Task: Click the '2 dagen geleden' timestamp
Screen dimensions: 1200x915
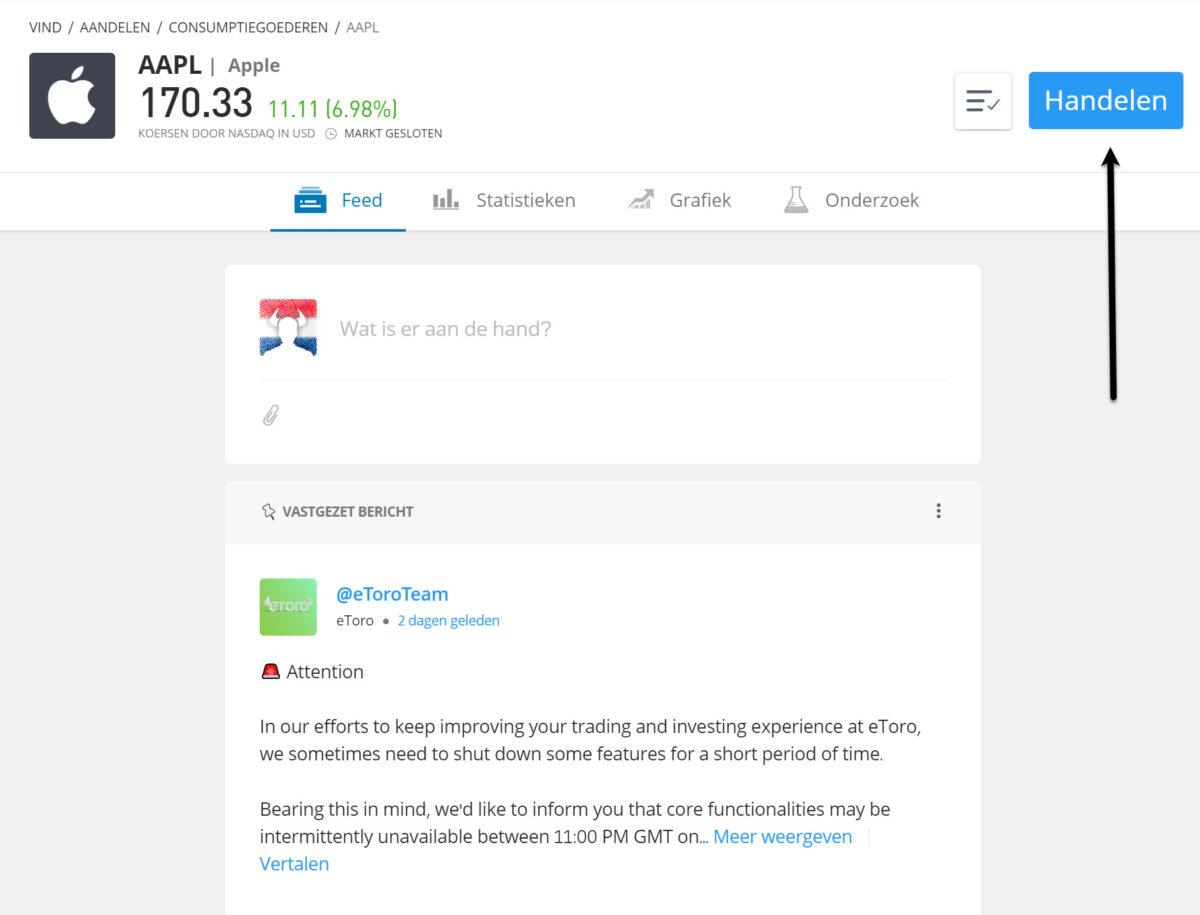Action: 448,621
